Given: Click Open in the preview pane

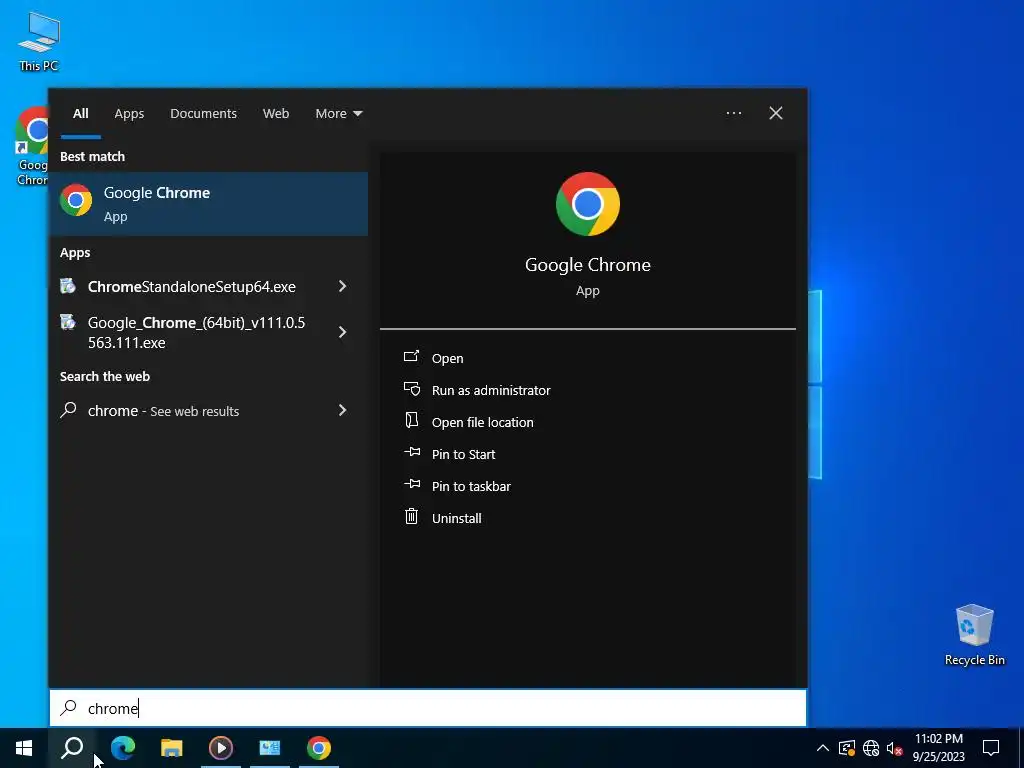Looking at the screenshot, I should click(447, 359).
